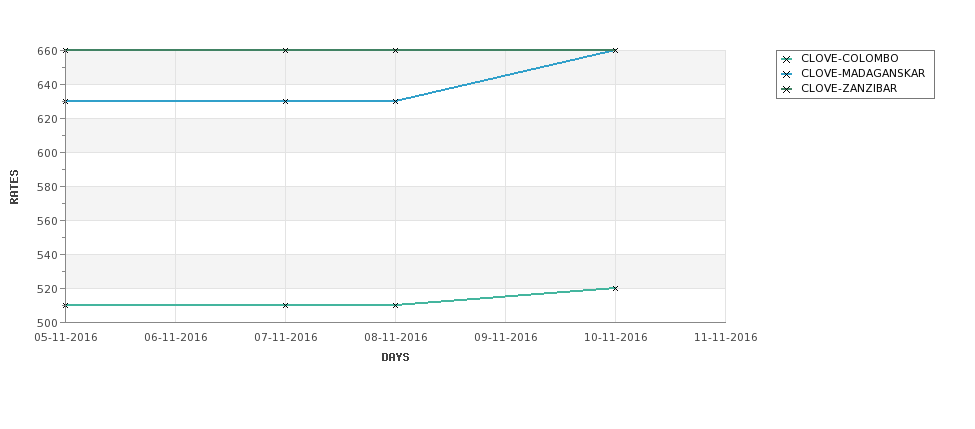This screenshot has height=429, width=975.
Task: Click the rising Madaganskar line segment
Action: 506,76
